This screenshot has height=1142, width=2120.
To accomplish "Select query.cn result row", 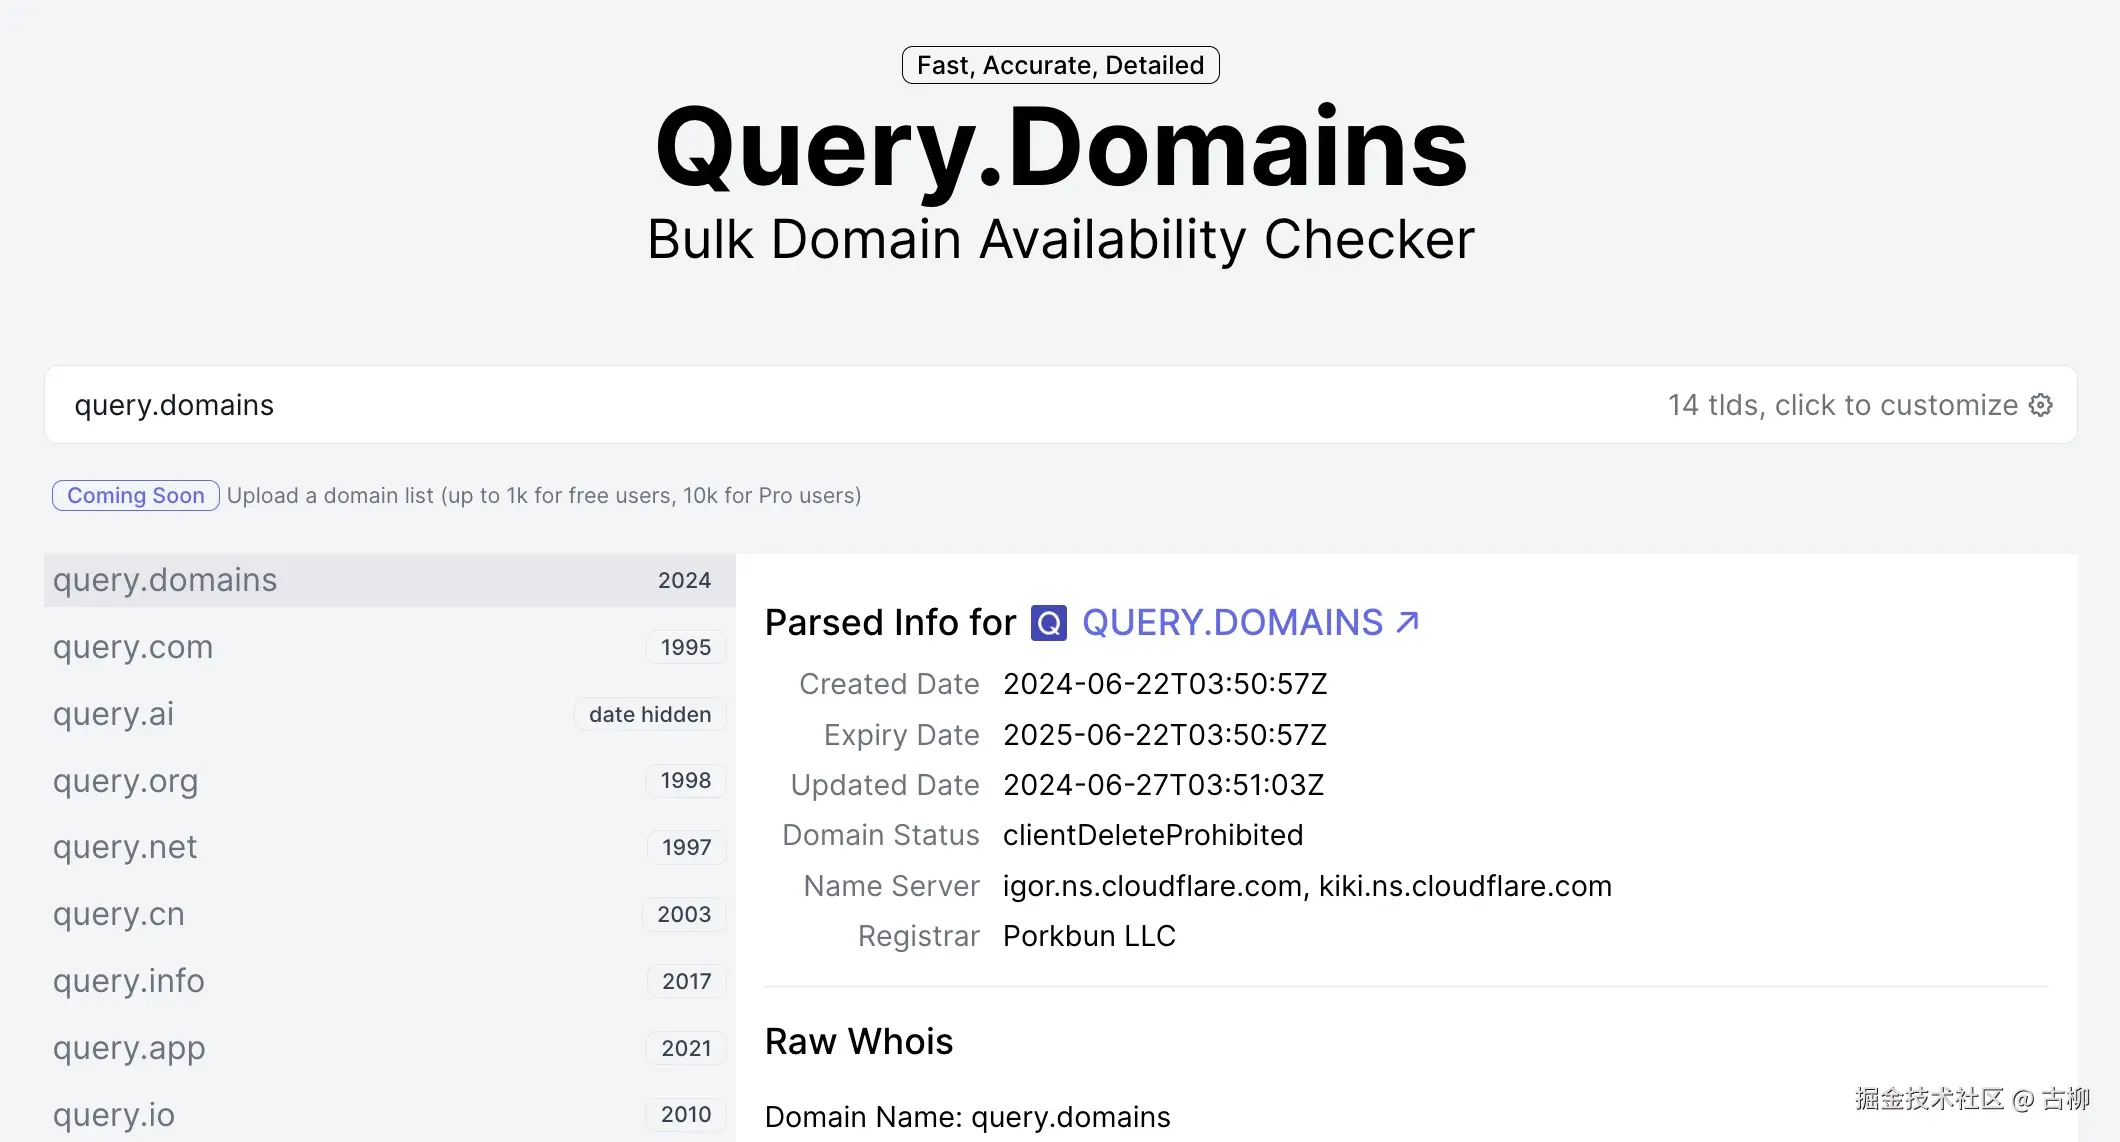I will point(118,914).
